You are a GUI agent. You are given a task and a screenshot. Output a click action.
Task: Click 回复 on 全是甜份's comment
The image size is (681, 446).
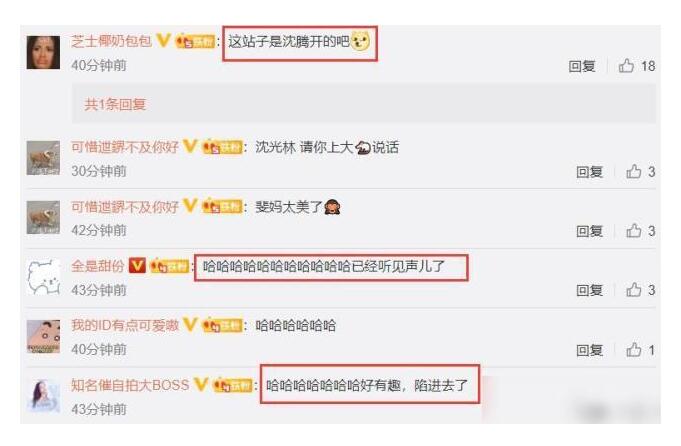tap(589, 290)
